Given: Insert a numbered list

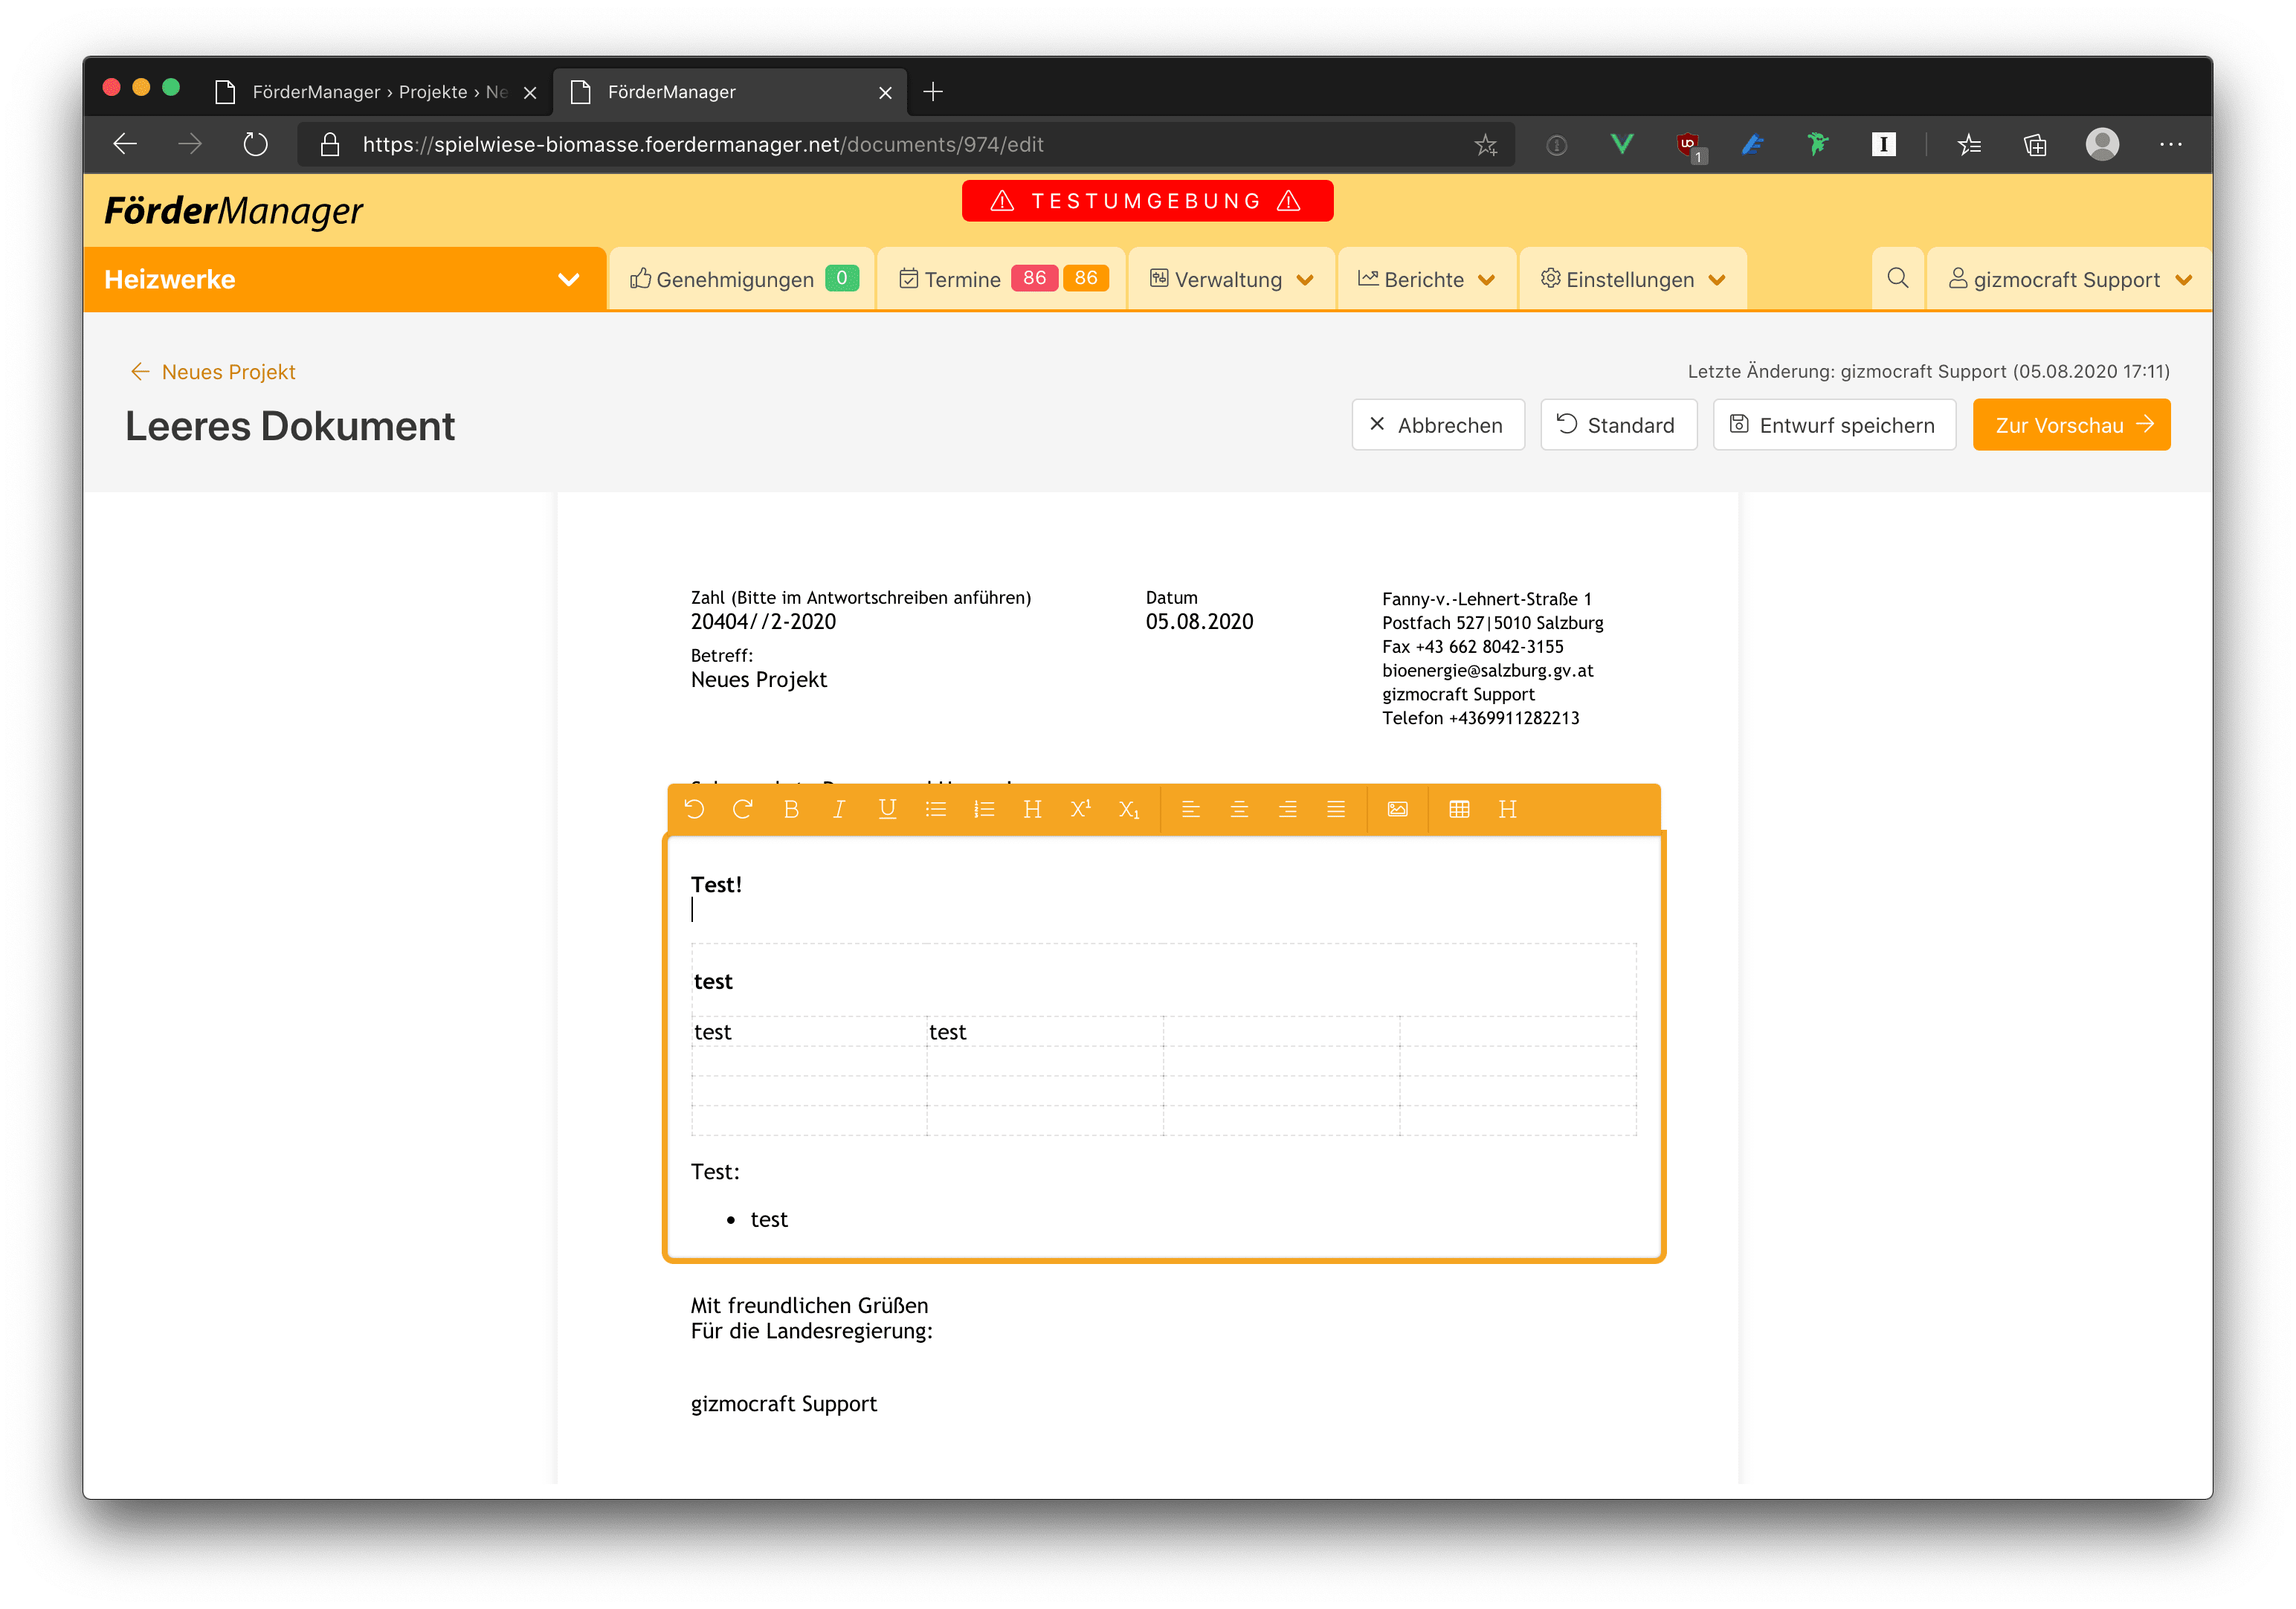Looking at the screenshot, I should coord(984,809).
